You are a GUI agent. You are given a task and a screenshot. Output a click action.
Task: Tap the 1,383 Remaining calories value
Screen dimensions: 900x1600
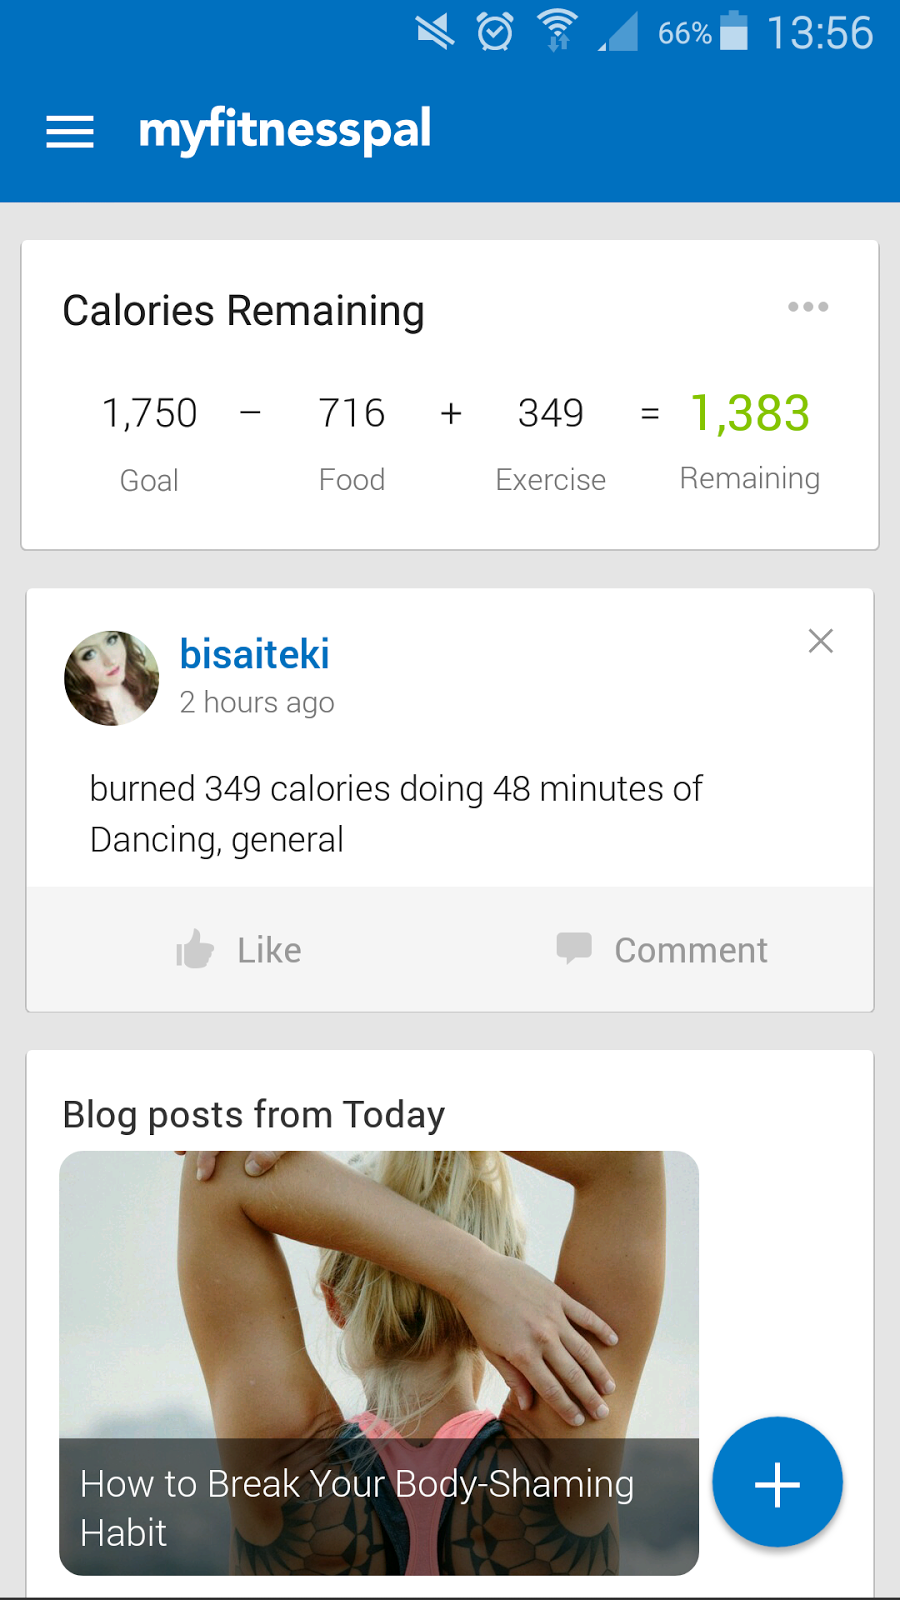click(x=750, y=413)
